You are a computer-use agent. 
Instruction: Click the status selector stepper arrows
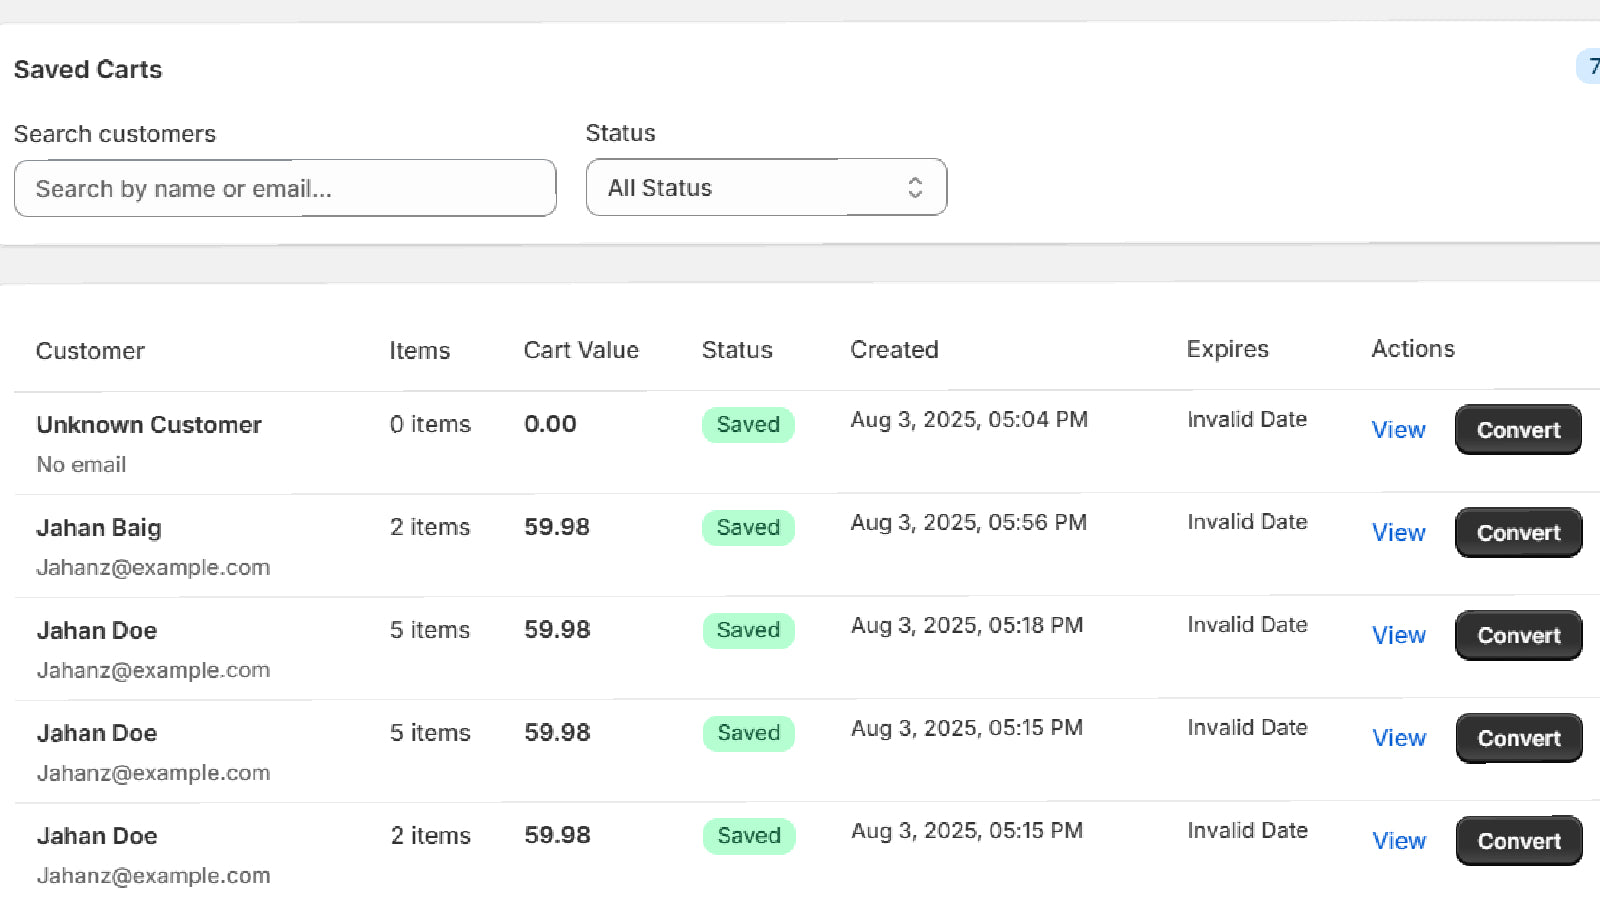[913, 187]
